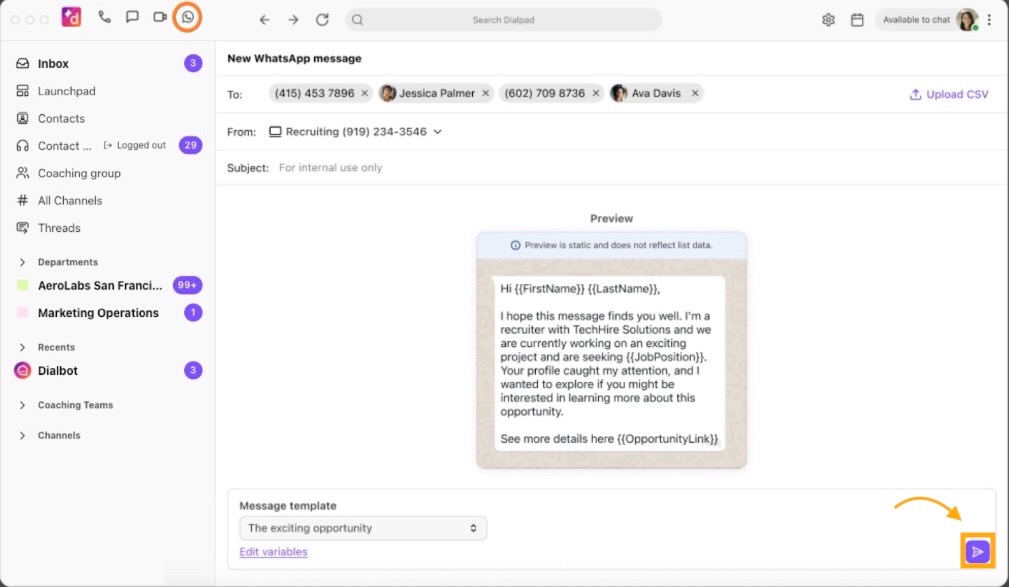Open the WhatsApp message icon

188,17
